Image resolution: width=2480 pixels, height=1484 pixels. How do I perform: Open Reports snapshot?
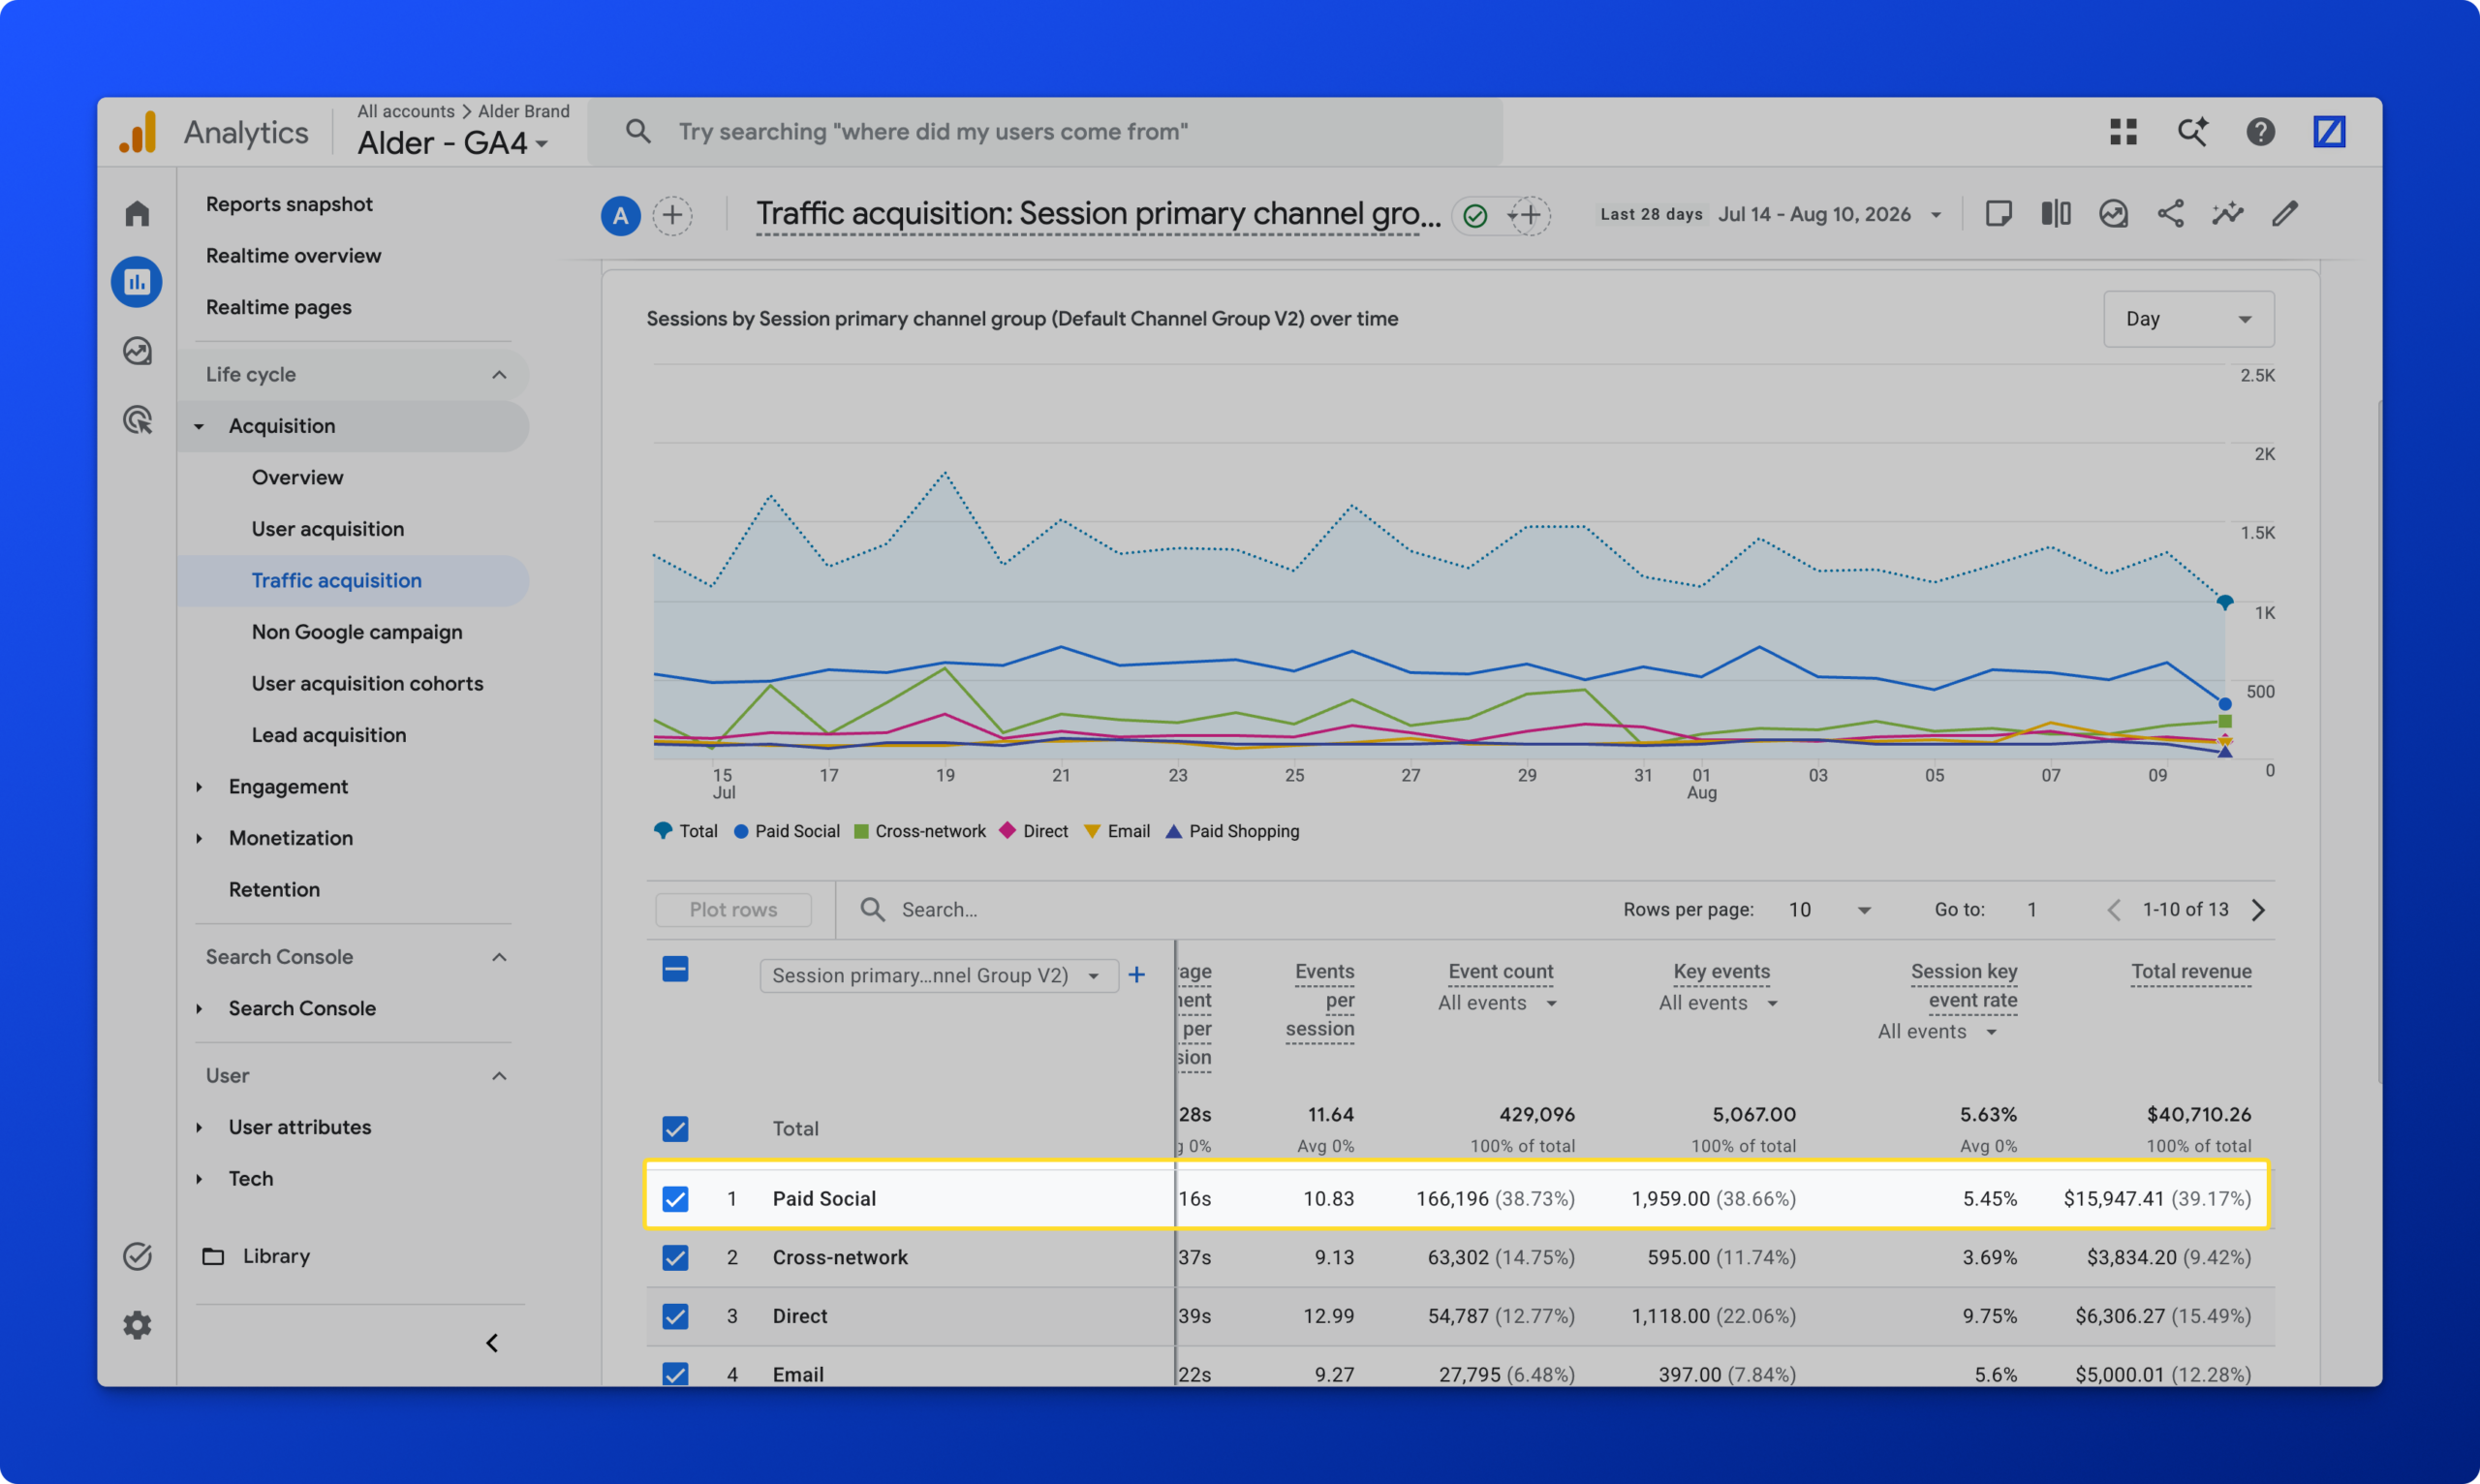tap(289, 204)
